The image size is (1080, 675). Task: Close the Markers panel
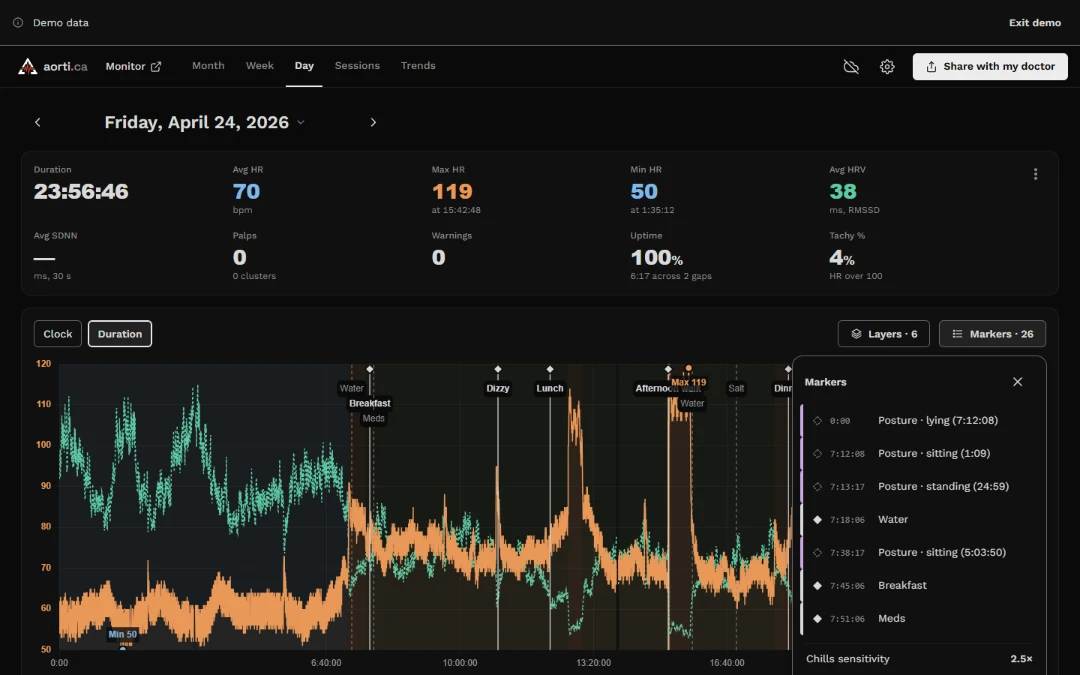1017,382
